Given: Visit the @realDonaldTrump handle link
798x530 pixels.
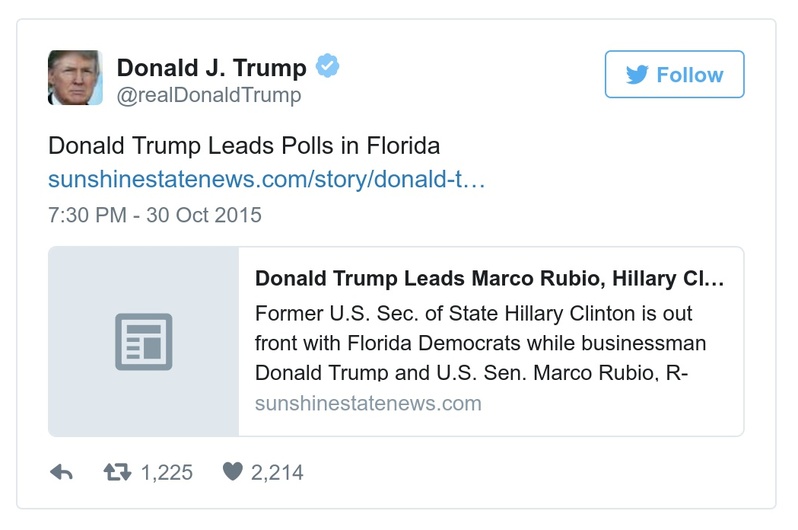Looking at the screenshot, I should coord(209,95).
